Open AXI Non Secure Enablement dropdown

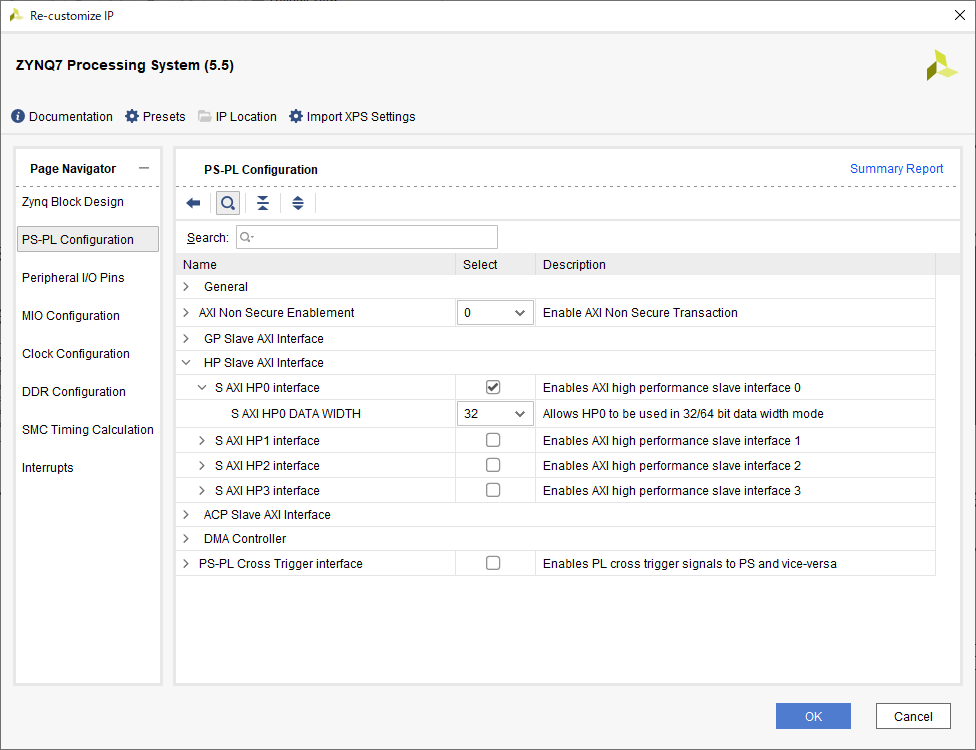coord(495,312)
